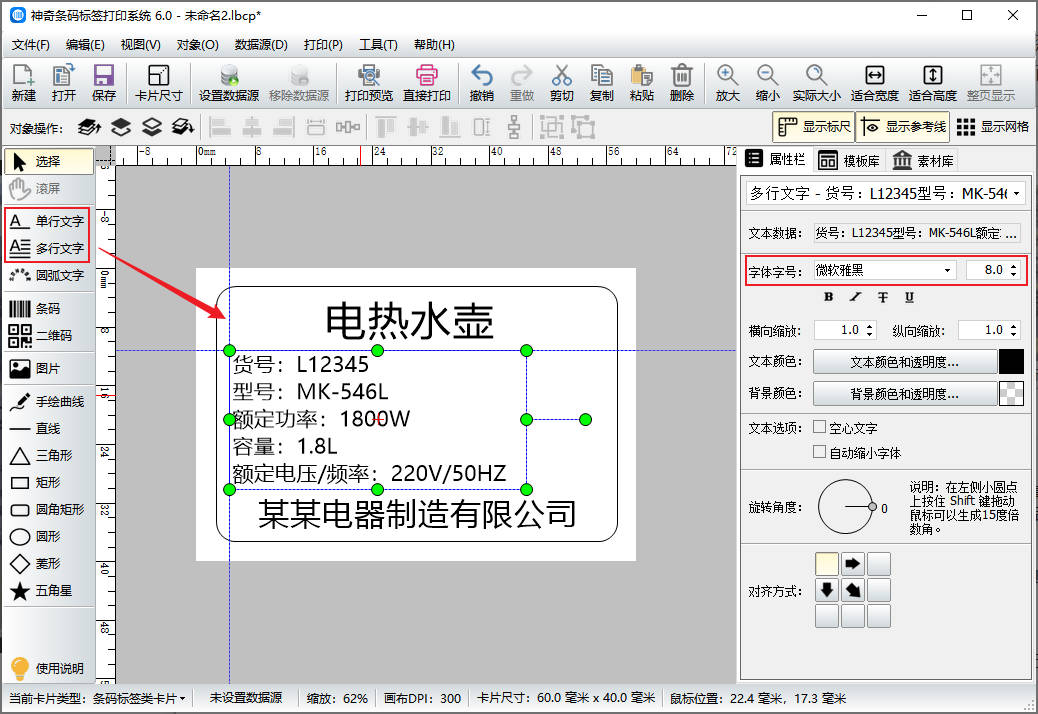Enable the hollow text (空心文字) checkbox
The height and width of the screenshot is (714, 1038).
pyautogui.click(x=820, y=427)
